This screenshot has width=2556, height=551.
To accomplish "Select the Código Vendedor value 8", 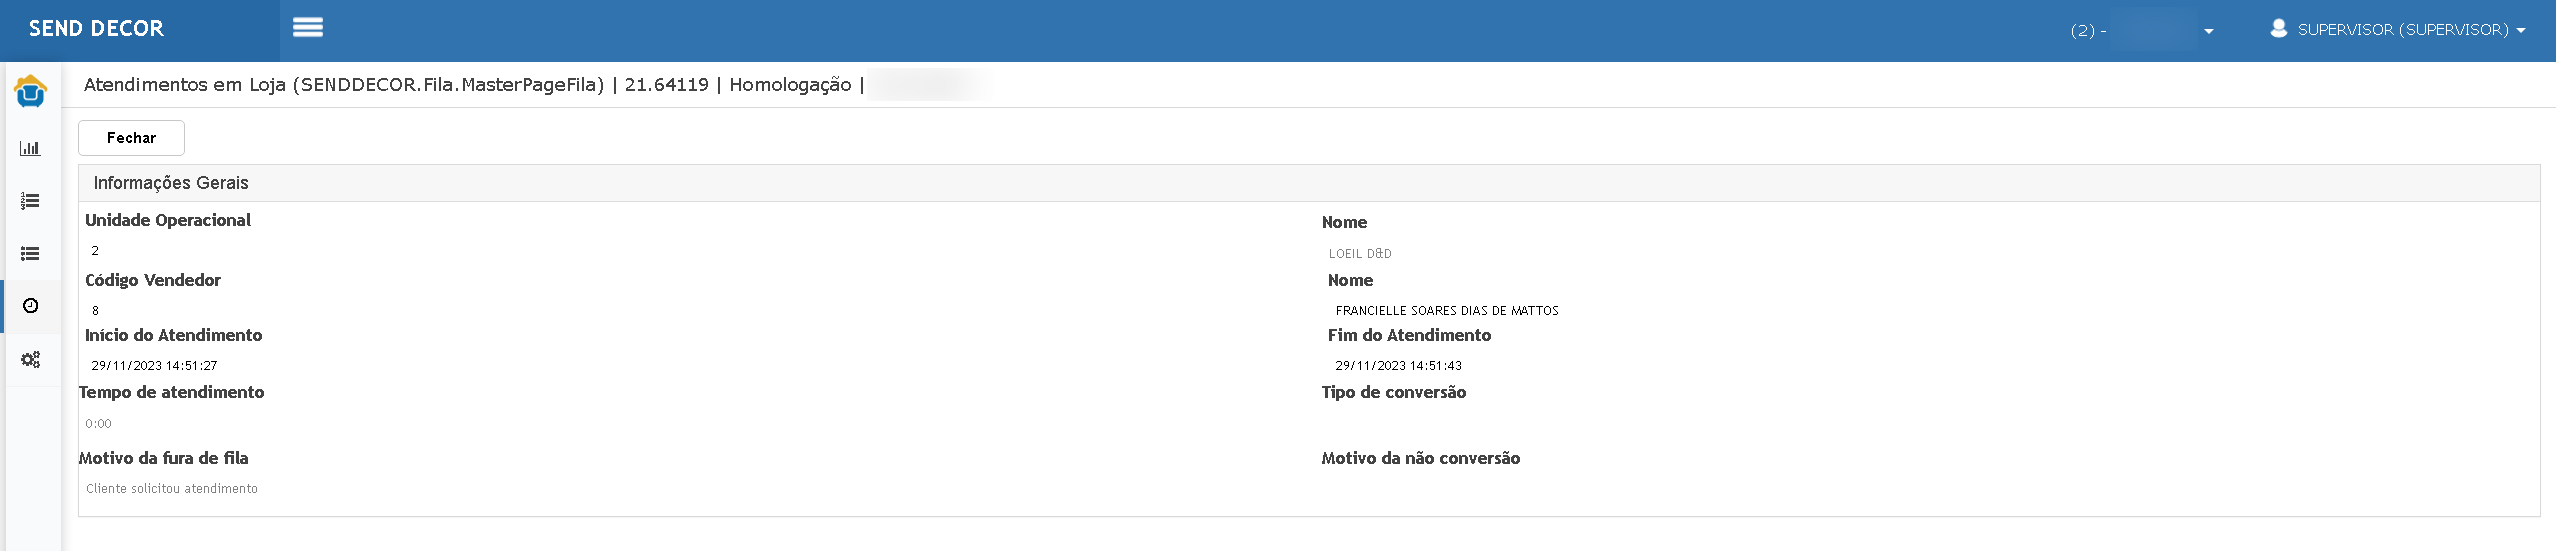I will [x=95, y=311].
